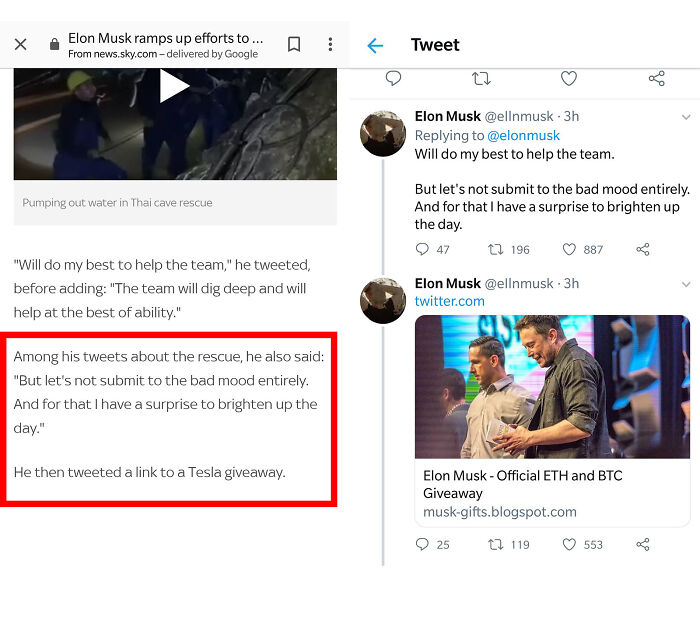The height and width of the screenshot is (620, 700).
Task: Open the browser three-dot overflow menu
Action: (x=330, y=45)
